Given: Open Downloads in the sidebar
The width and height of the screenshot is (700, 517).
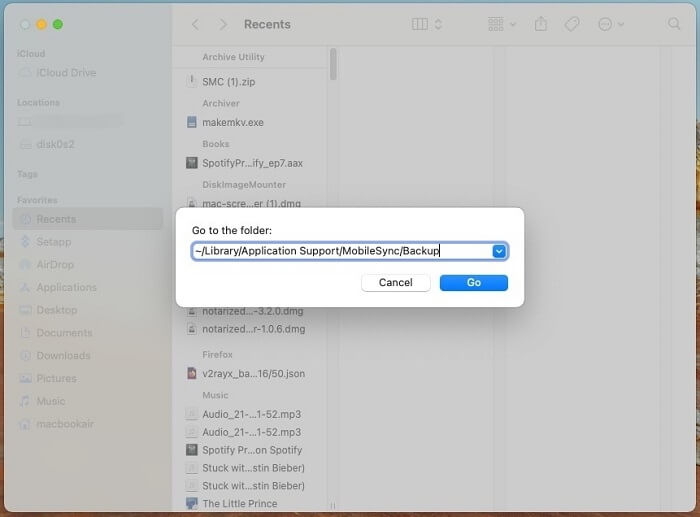Looking at the screenshot, I should click(63, 355).
